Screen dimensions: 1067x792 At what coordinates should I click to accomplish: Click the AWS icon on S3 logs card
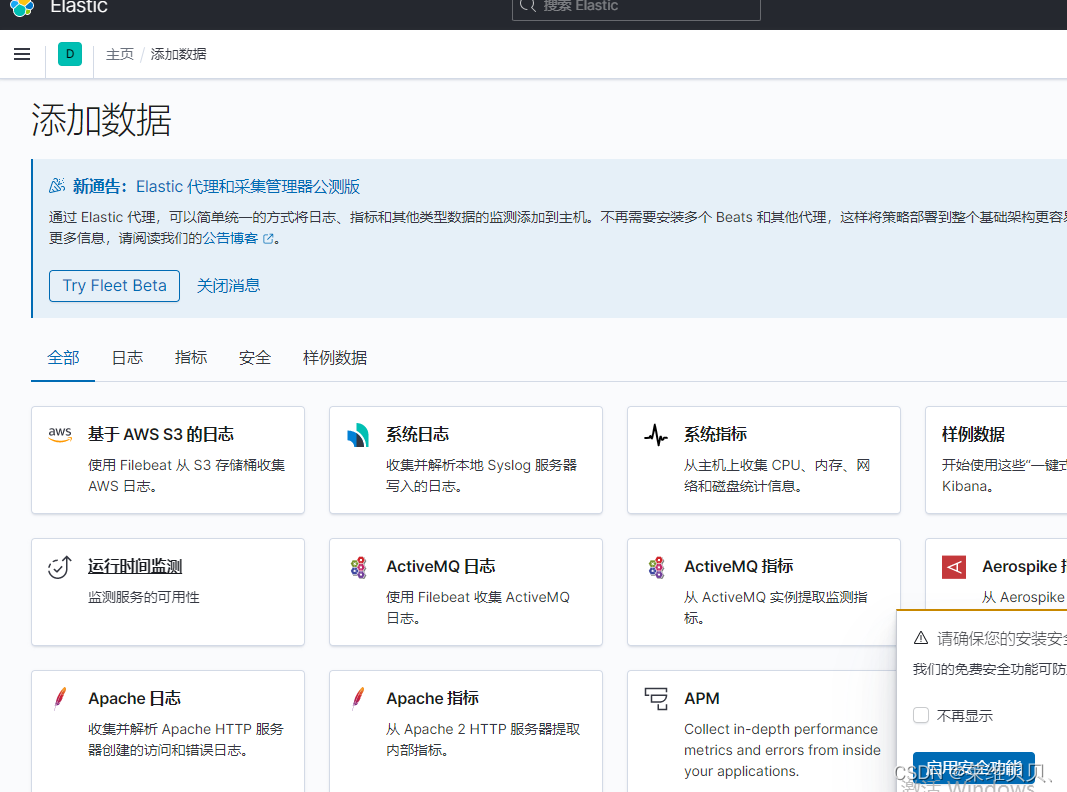(x=60, y=434)
